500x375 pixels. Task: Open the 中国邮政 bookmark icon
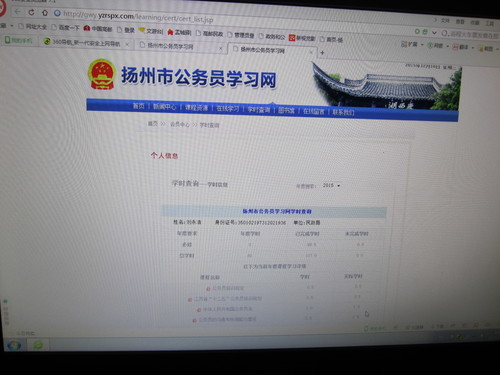tap(87, 28)
